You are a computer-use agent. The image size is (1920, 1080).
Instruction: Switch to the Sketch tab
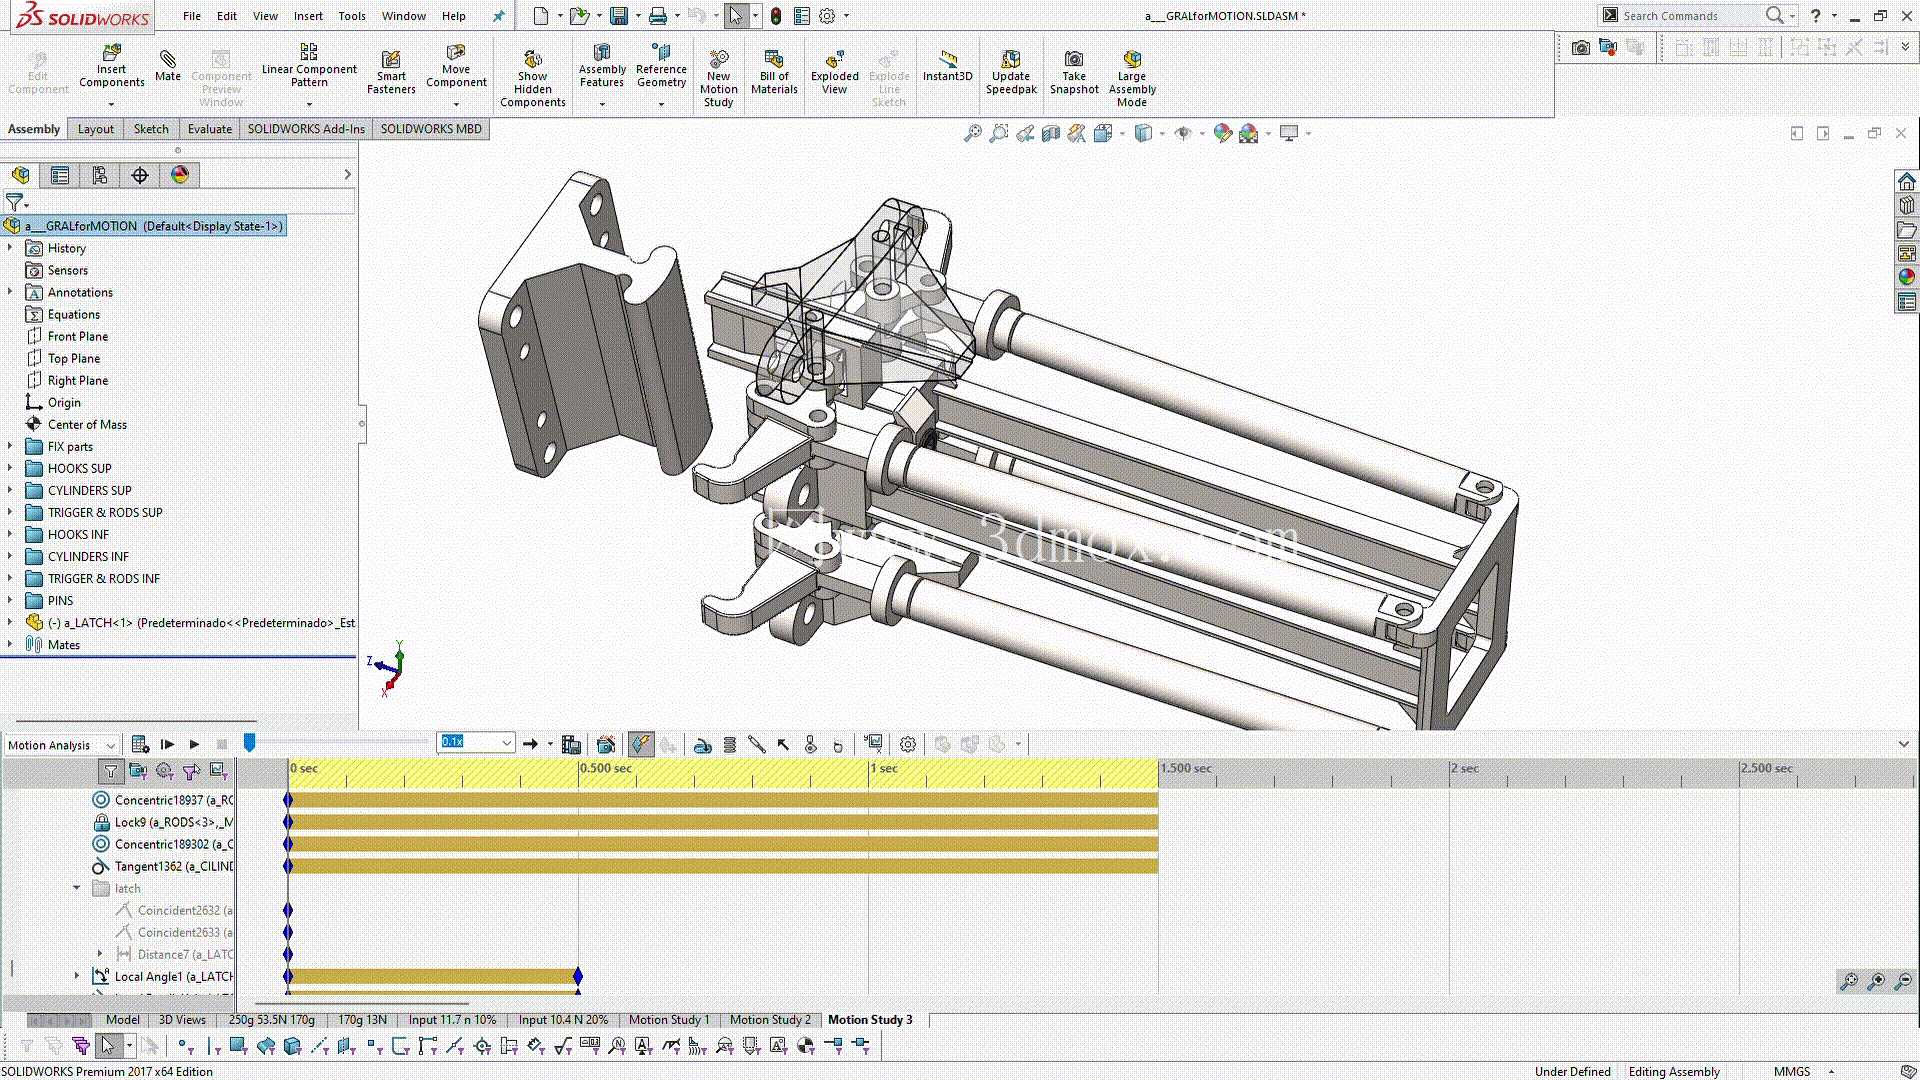pyautogui.click(x=151, y=129)
